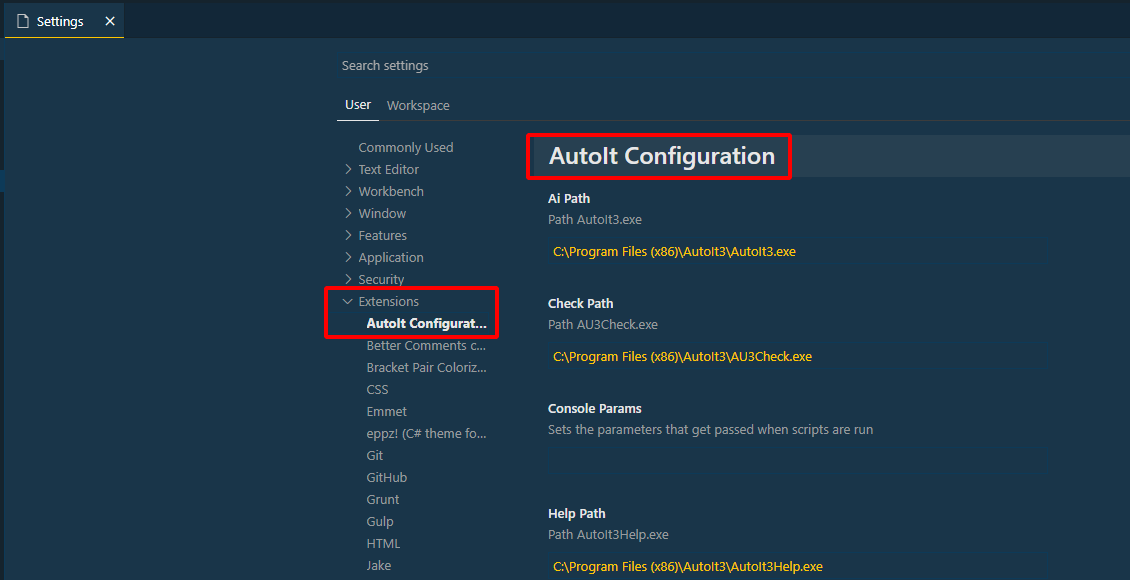Image resolution: width=1130 pixels, height=580 pixels.
Task: Click the empty Console Params field
Action: tap(796, 461)
